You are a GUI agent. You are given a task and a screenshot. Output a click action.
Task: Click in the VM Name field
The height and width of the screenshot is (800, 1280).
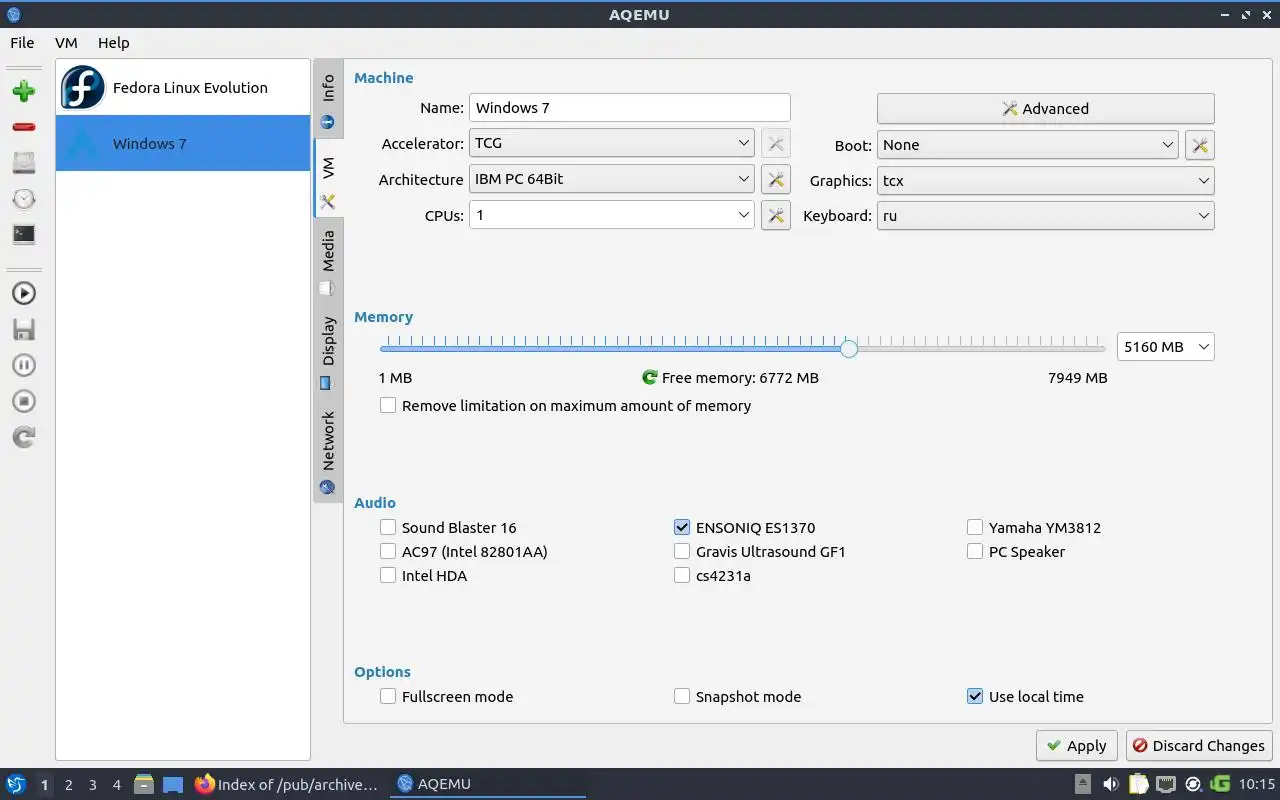tap(630, 108)
